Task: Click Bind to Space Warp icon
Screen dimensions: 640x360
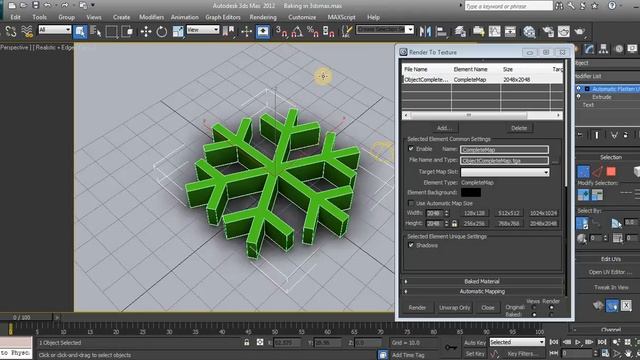Action: (27, 31)
